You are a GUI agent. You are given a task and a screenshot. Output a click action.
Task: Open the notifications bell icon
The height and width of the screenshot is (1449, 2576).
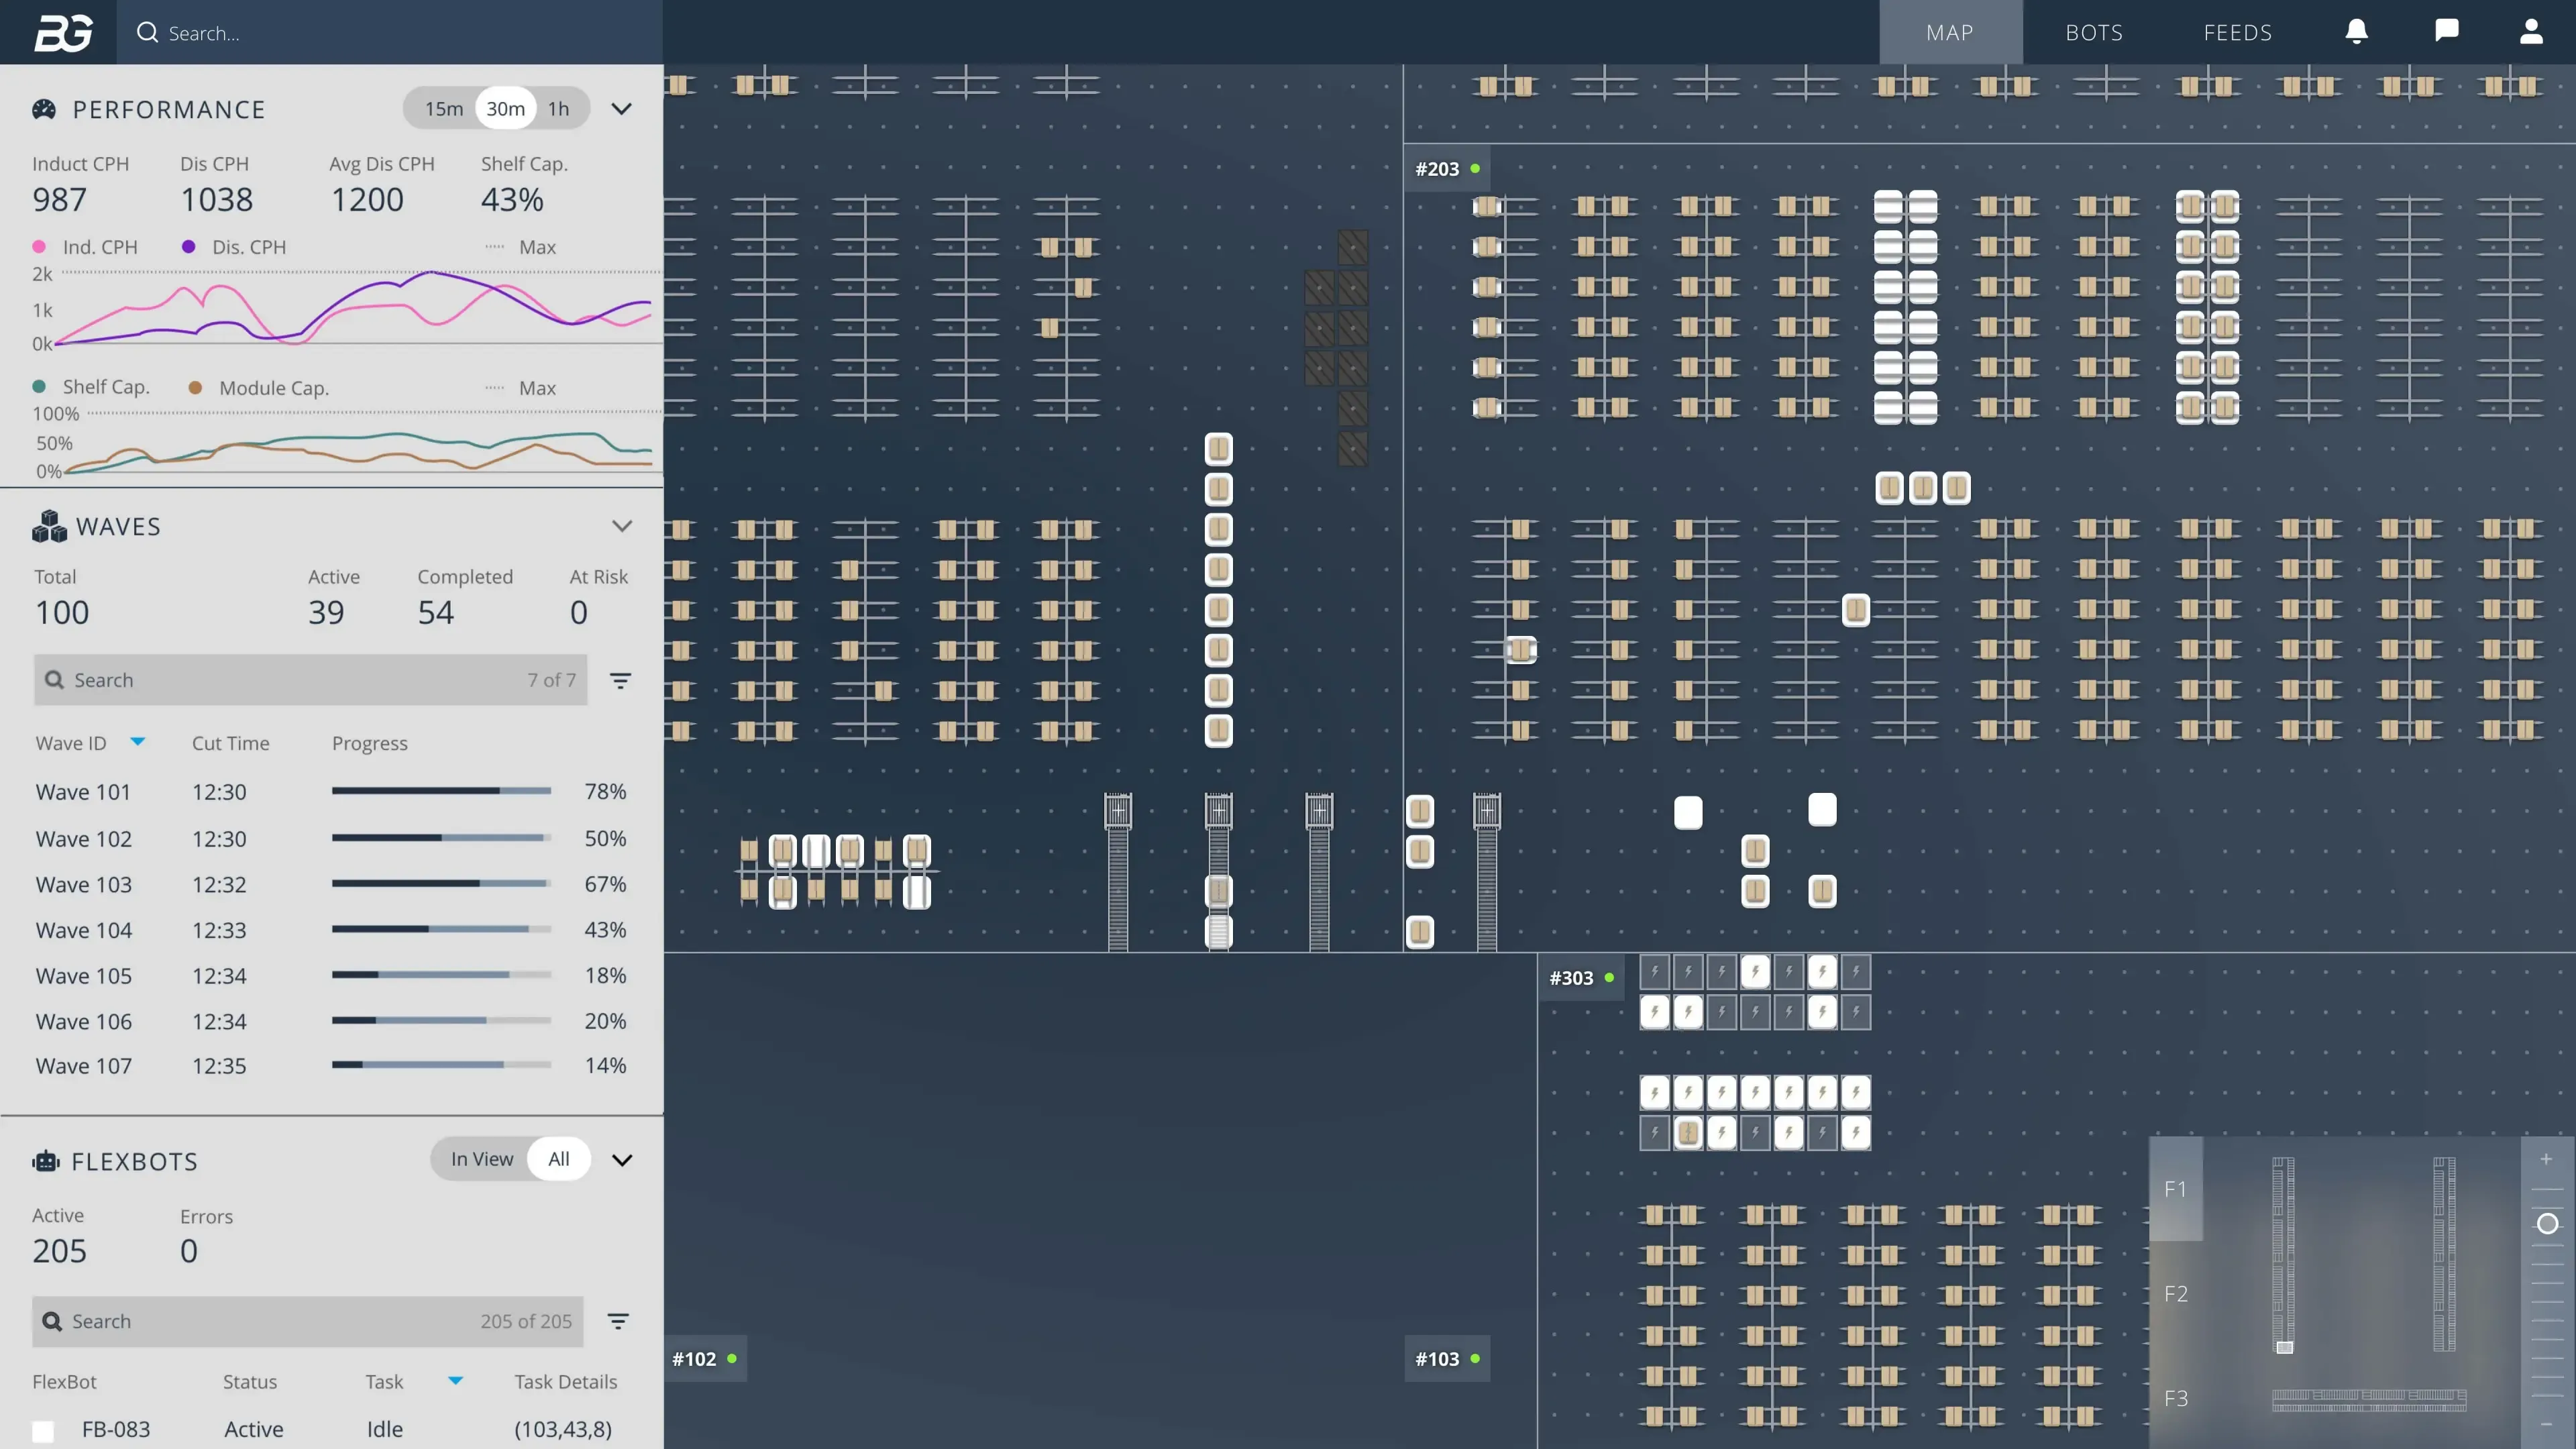click(2356, 31)
